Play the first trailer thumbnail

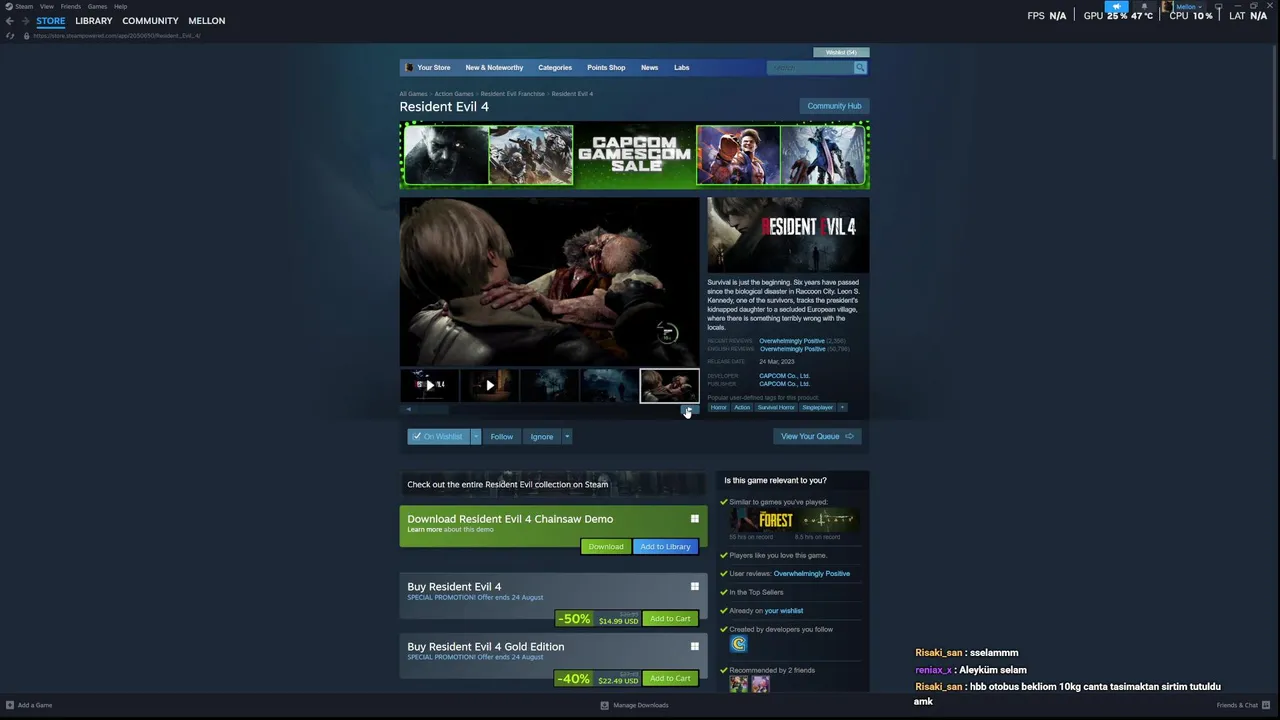coord(429,385)
